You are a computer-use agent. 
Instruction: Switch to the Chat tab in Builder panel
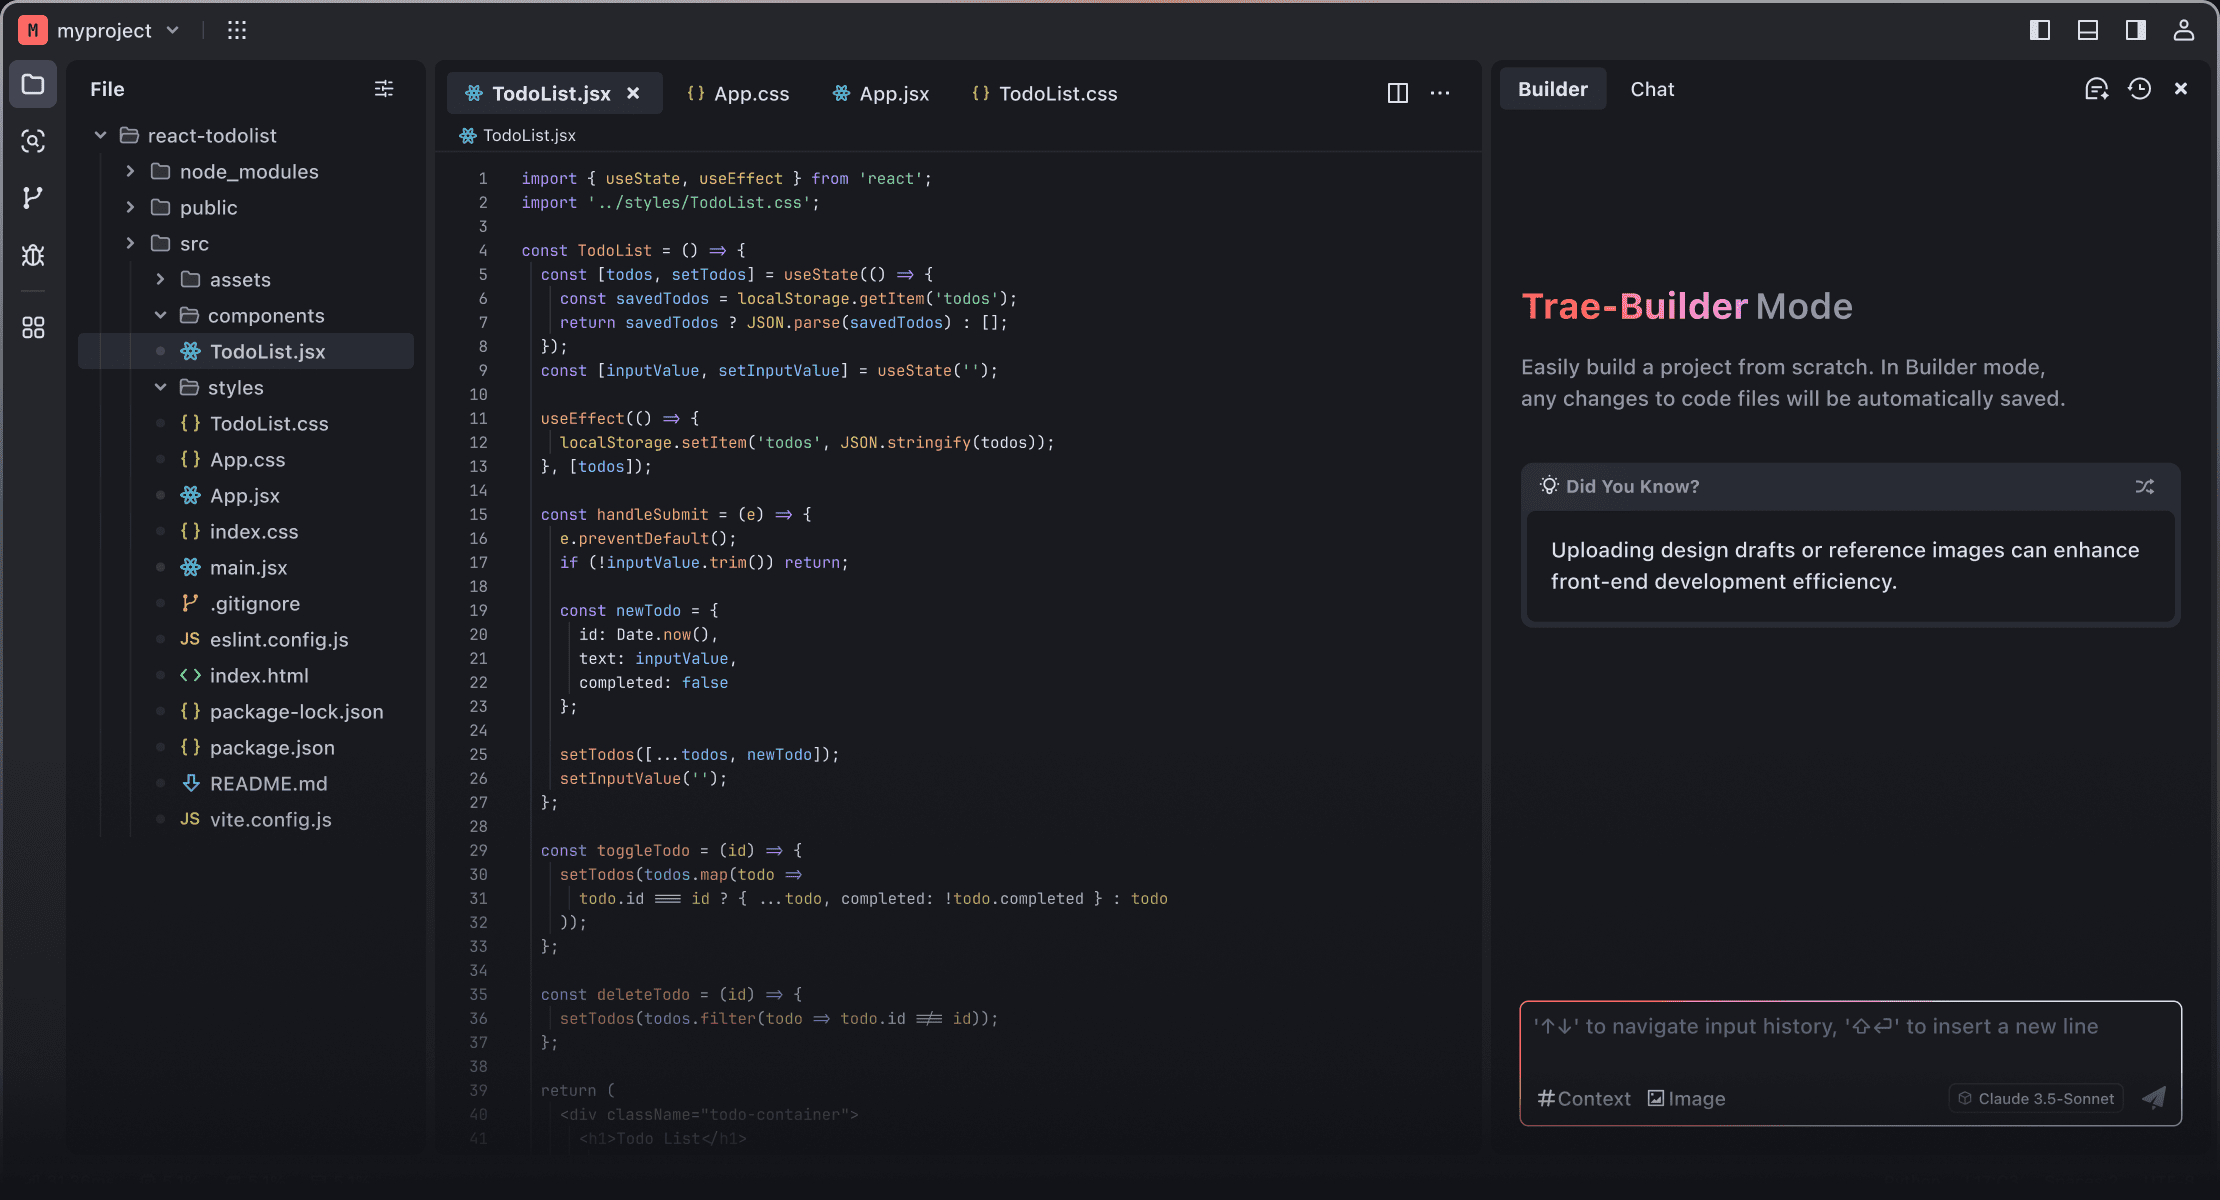[1651, 89]
